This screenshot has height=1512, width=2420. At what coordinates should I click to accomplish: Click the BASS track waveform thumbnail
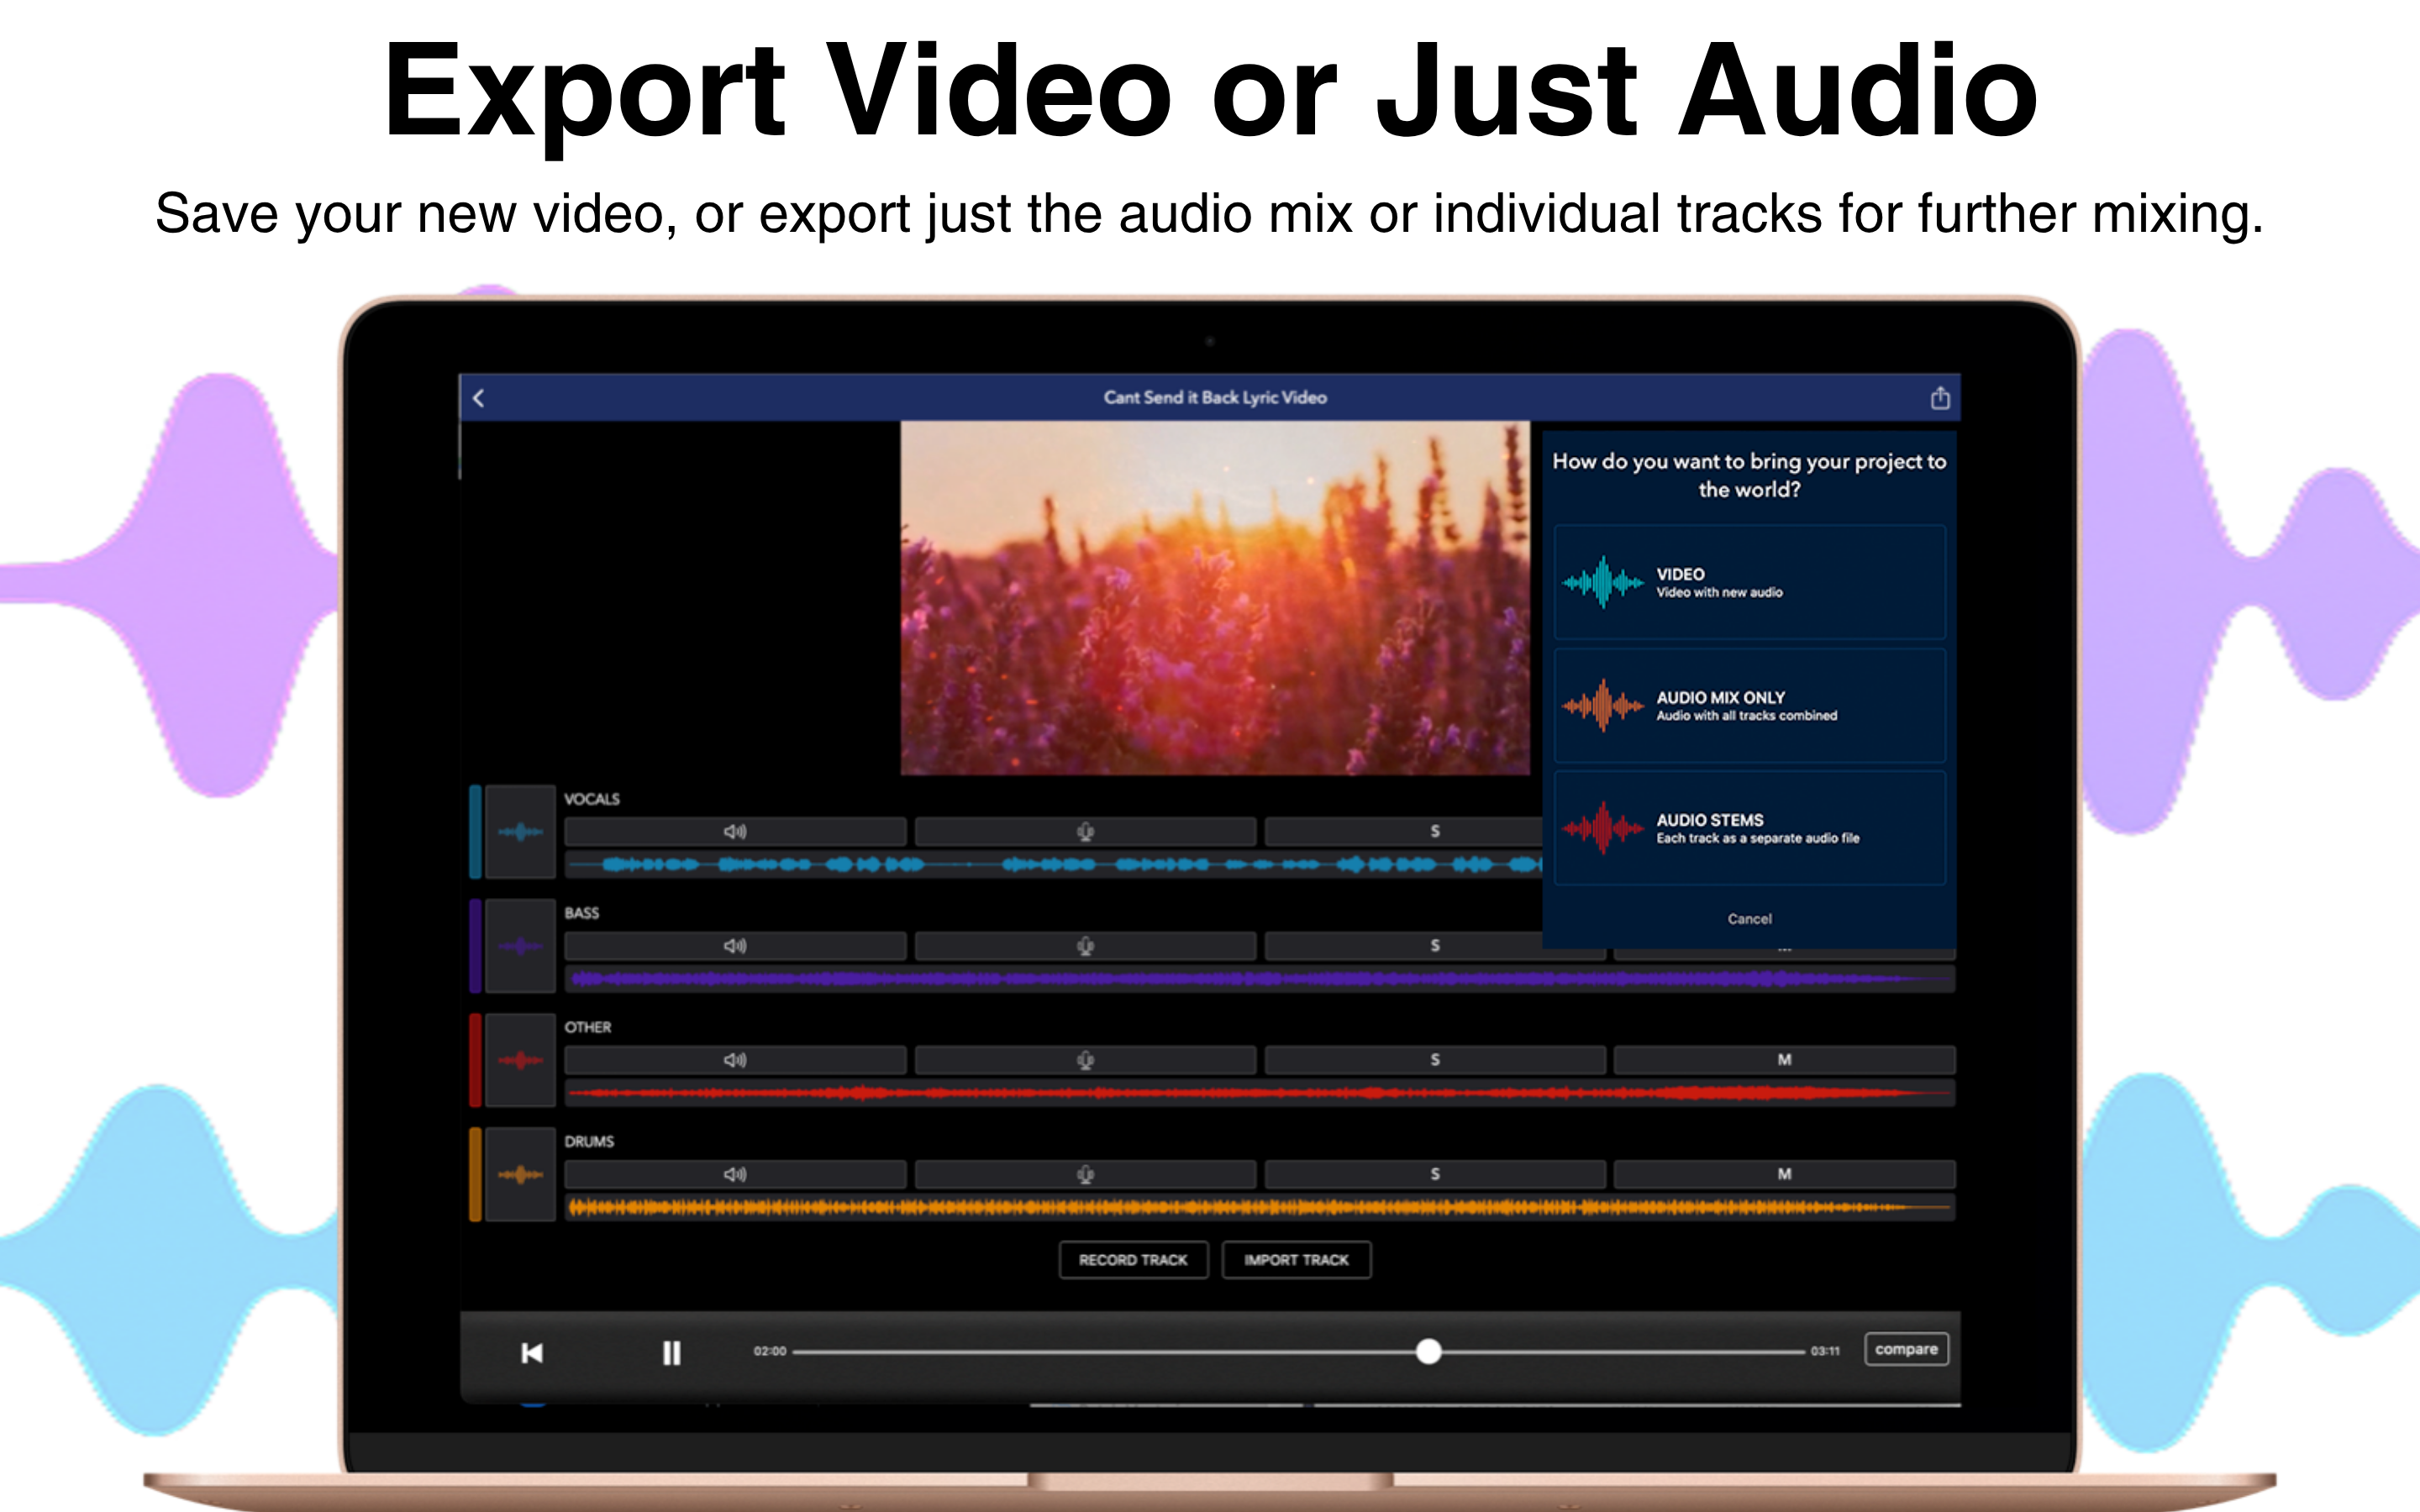tap(520, 946)
